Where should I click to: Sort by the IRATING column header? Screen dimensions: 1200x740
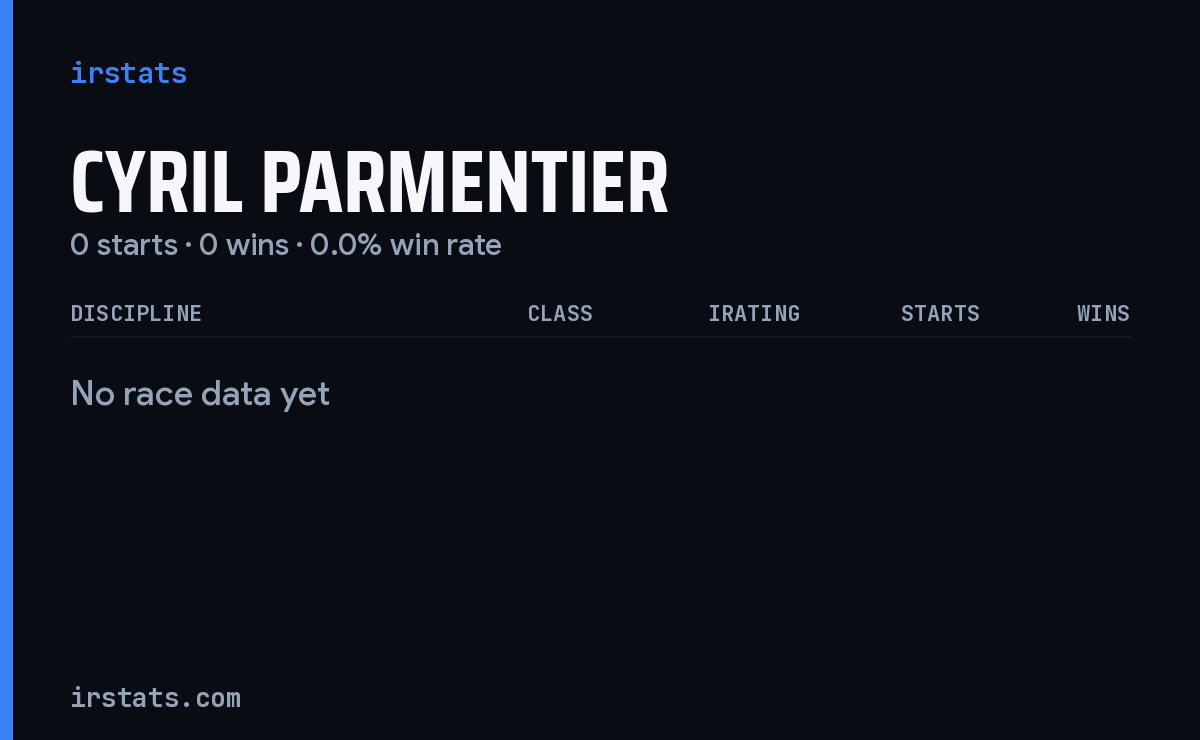pyautogui.click(x=754, y=314)
